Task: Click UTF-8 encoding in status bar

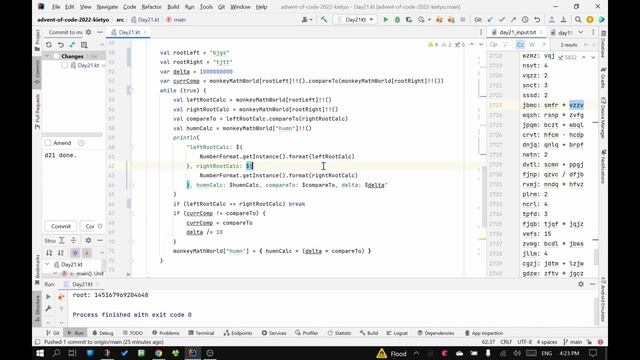Action: point(524,342)
